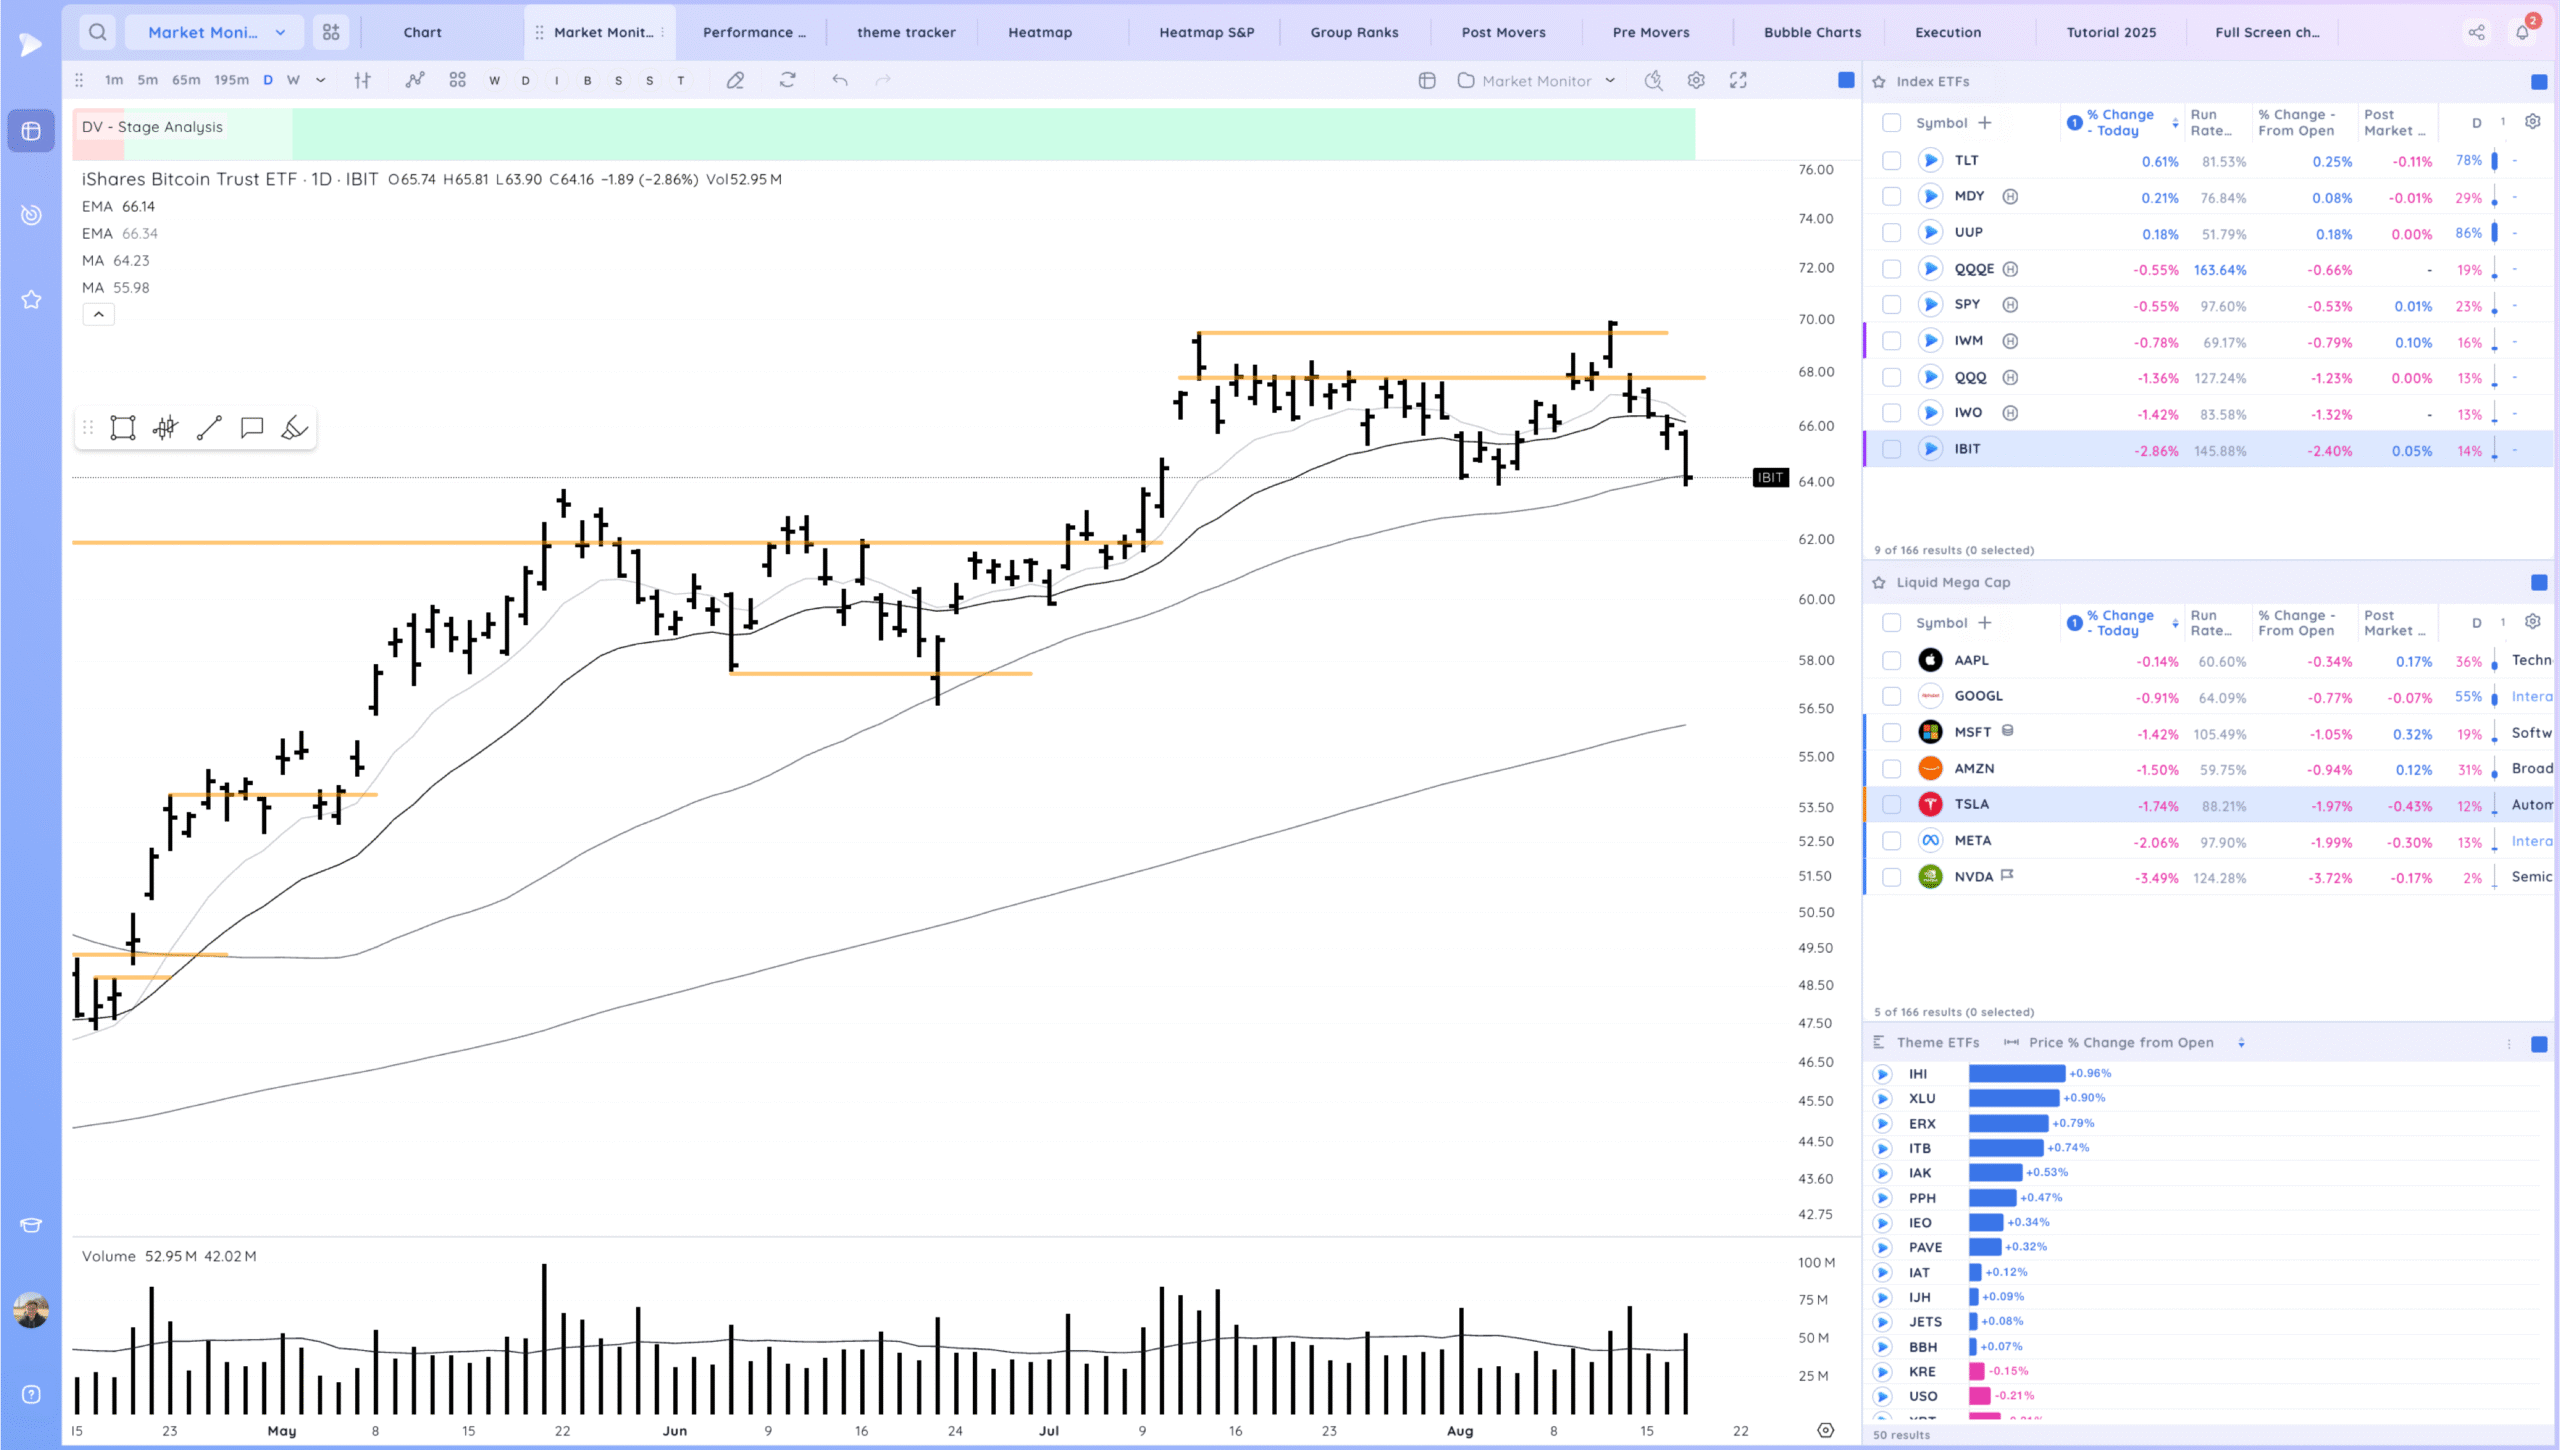Select the highlighter brush tool

coord(294,428)
